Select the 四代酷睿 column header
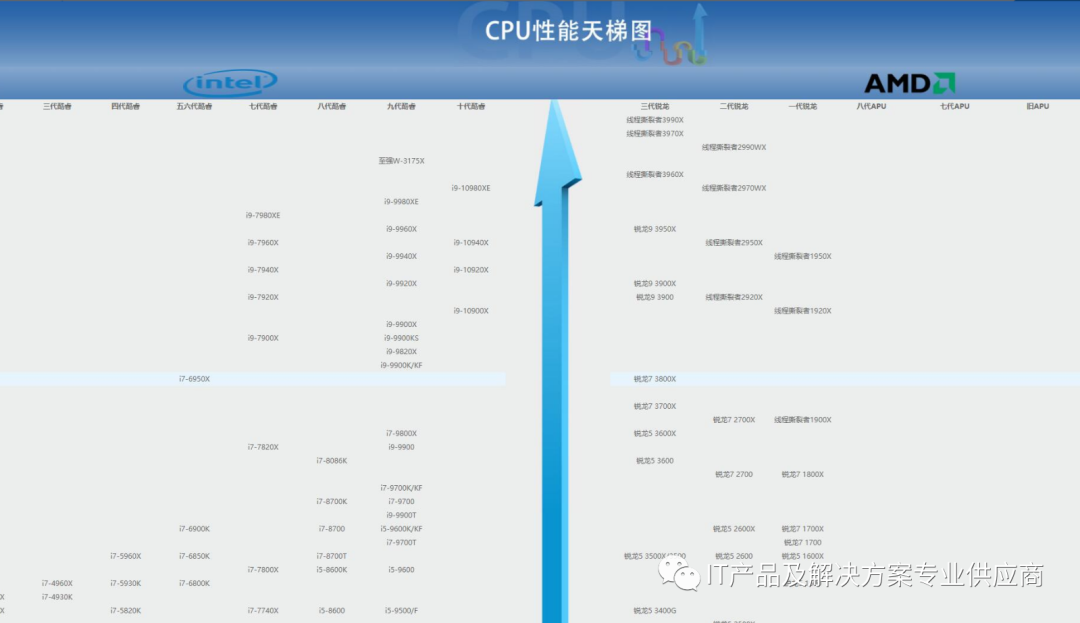The width and height of the screenshot is (1080, 623). (125, 106)
